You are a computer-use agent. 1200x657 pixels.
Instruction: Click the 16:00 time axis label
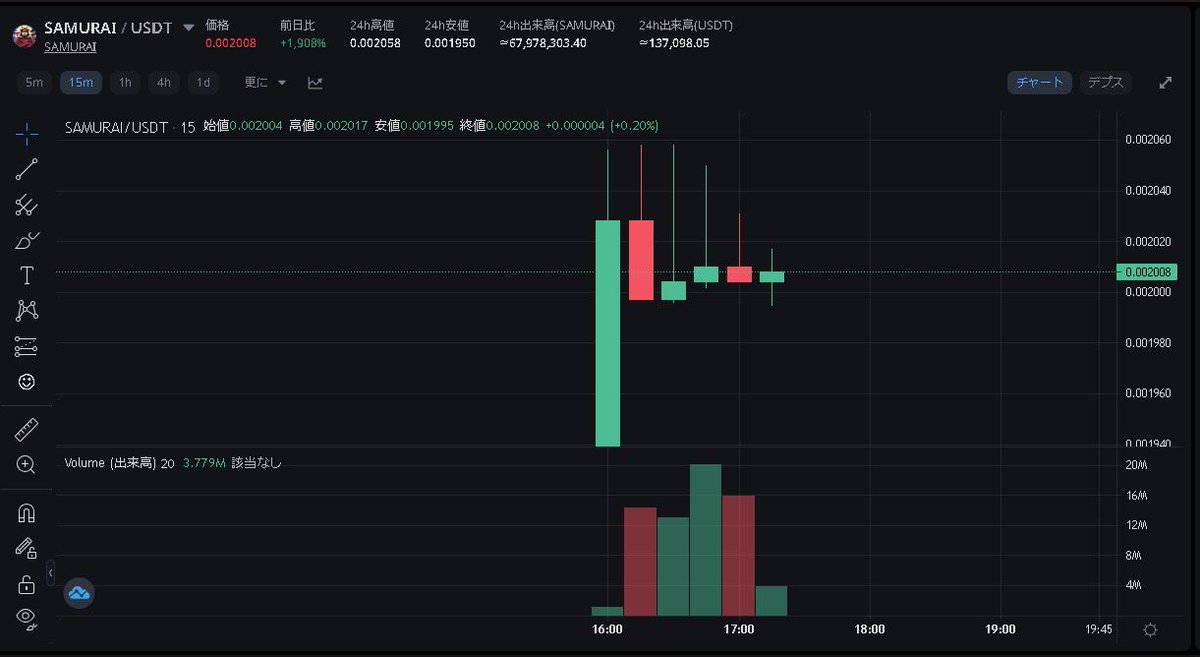click(x=607, y=630)
